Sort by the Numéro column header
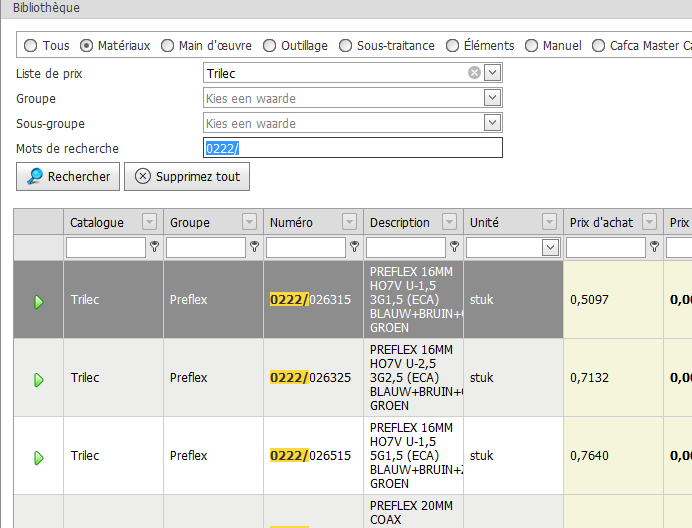Screen dimensions: 692x528 (x=291, y=223)
